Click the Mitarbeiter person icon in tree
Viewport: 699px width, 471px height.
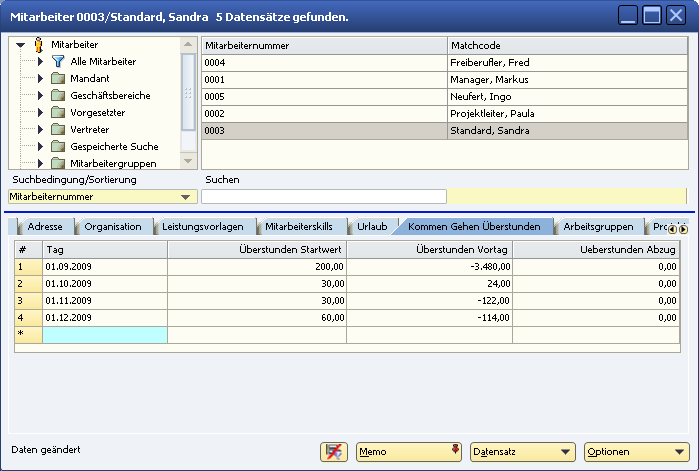[x=39, y=45]
